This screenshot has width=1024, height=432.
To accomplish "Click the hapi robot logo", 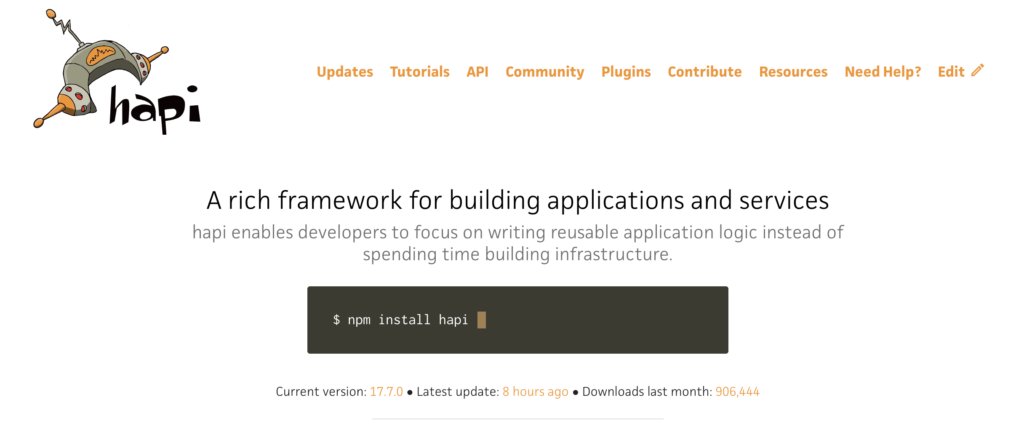I will (x=118, y=70).
